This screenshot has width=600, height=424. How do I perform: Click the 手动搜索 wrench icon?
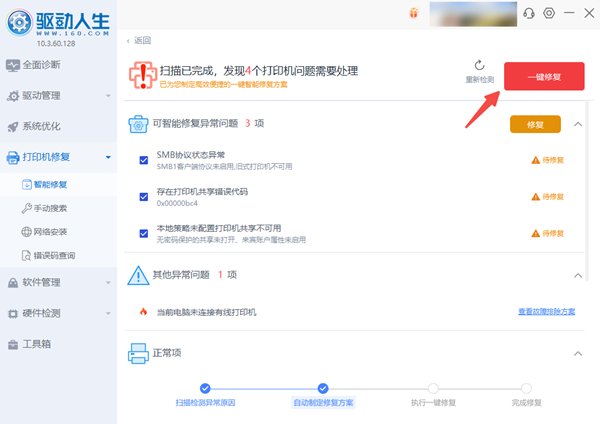tap(26, 208)
